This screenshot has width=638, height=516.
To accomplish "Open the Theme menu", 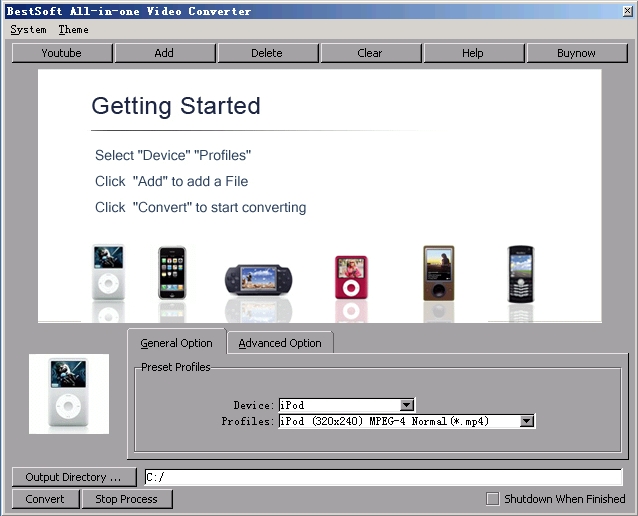I will pyautogui.click(x=74, y=30).
